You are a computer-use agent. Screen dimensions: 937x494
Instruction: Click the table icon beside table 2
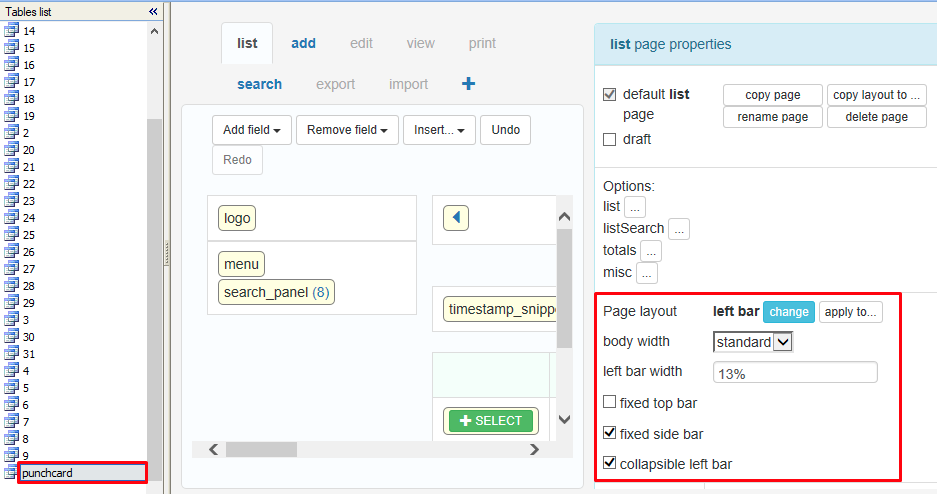12,132
